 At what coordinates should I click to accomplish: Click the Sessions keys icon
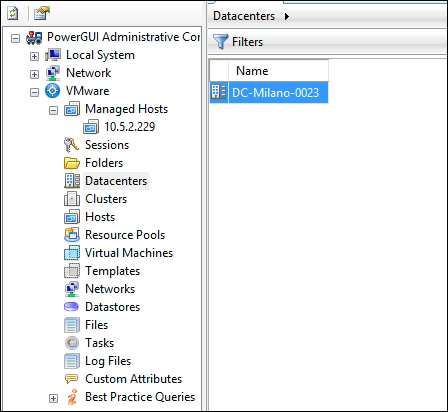tap(71, 145)
